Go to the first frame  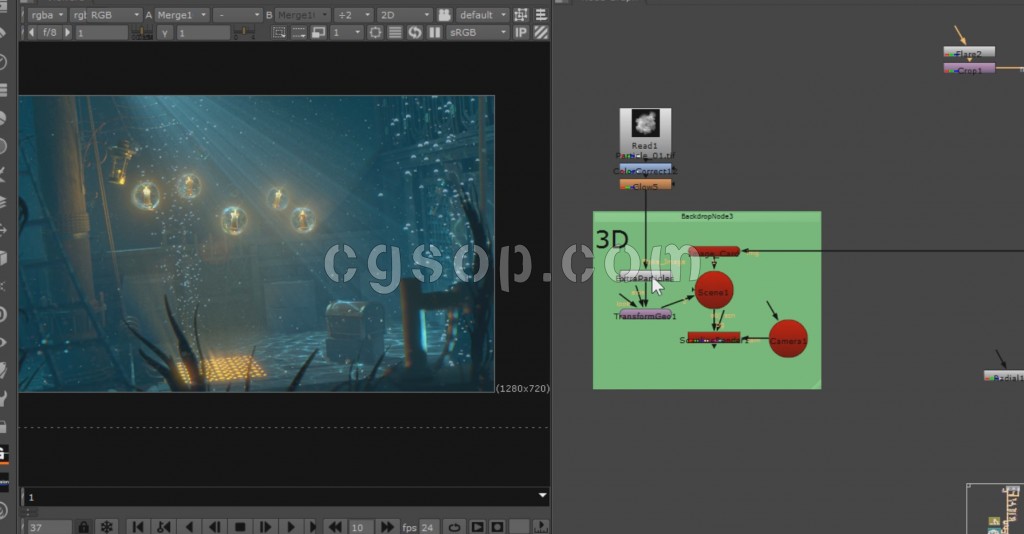137,527
